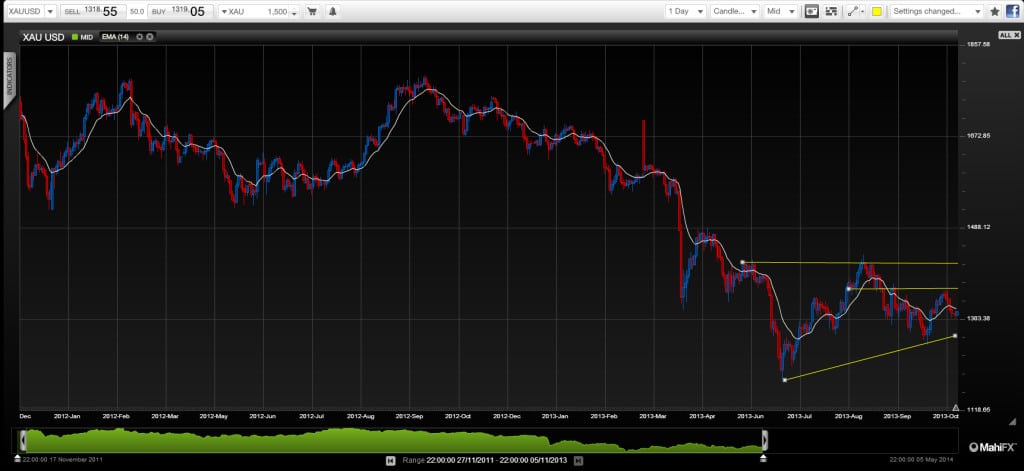Screen dimensions: 1024x471
Task: Expand the drawing tool options arrow
Action: 862,12
